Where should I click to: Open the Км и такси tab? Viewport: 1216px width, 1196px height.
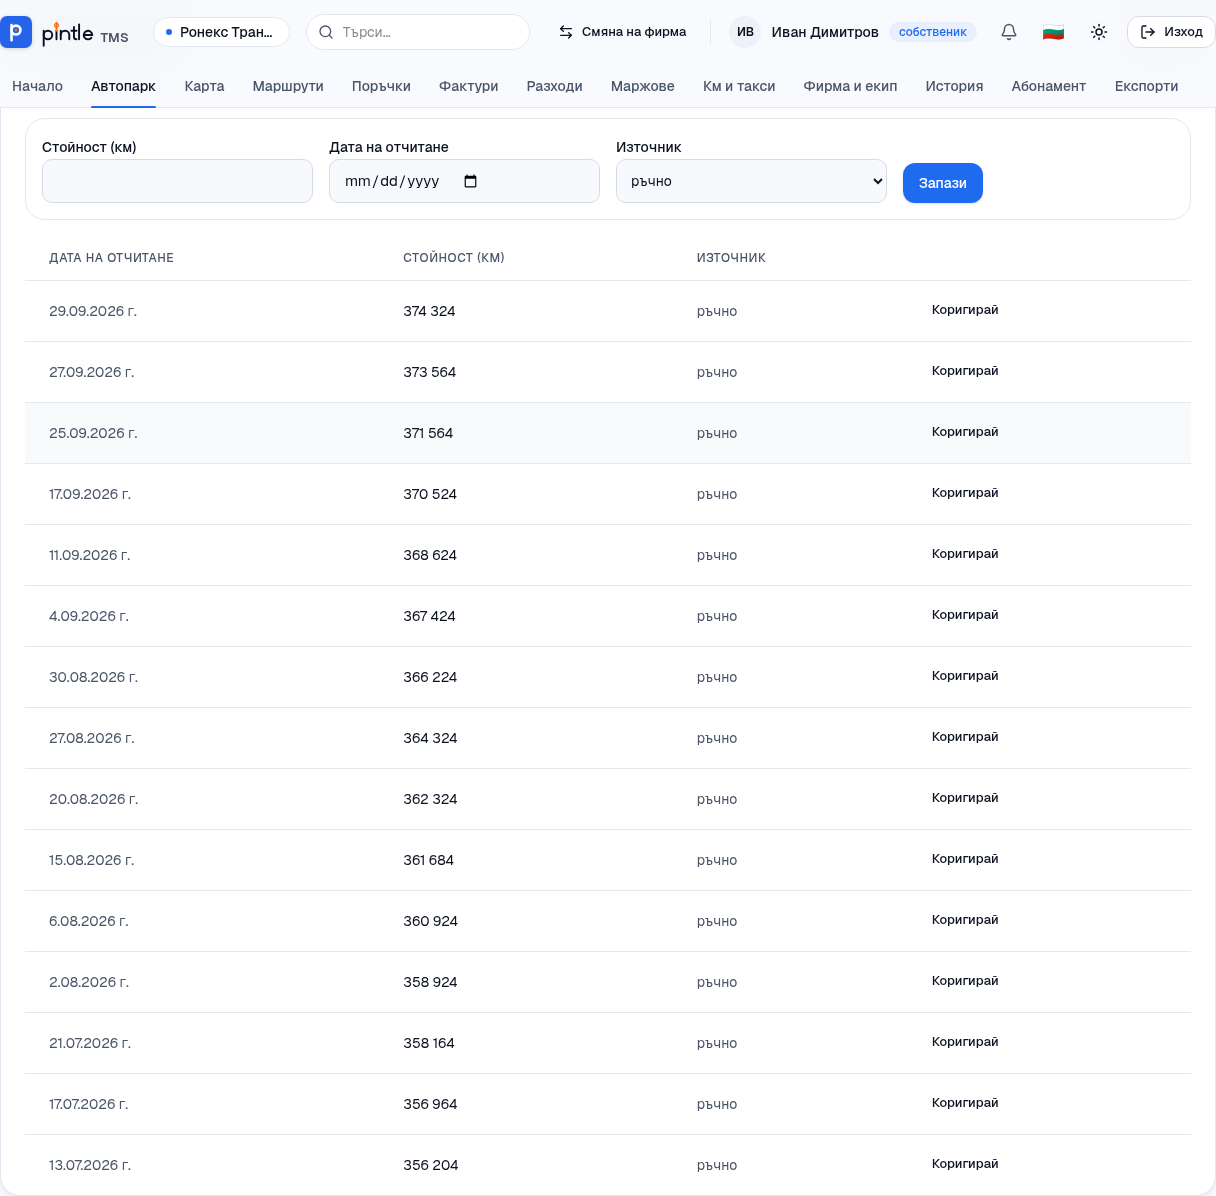739,86
